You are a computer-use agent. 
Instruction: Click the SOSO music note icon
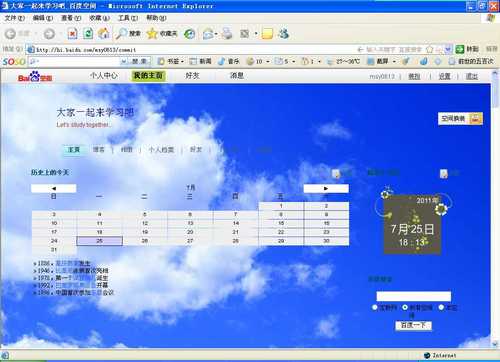tap(221, 61)
